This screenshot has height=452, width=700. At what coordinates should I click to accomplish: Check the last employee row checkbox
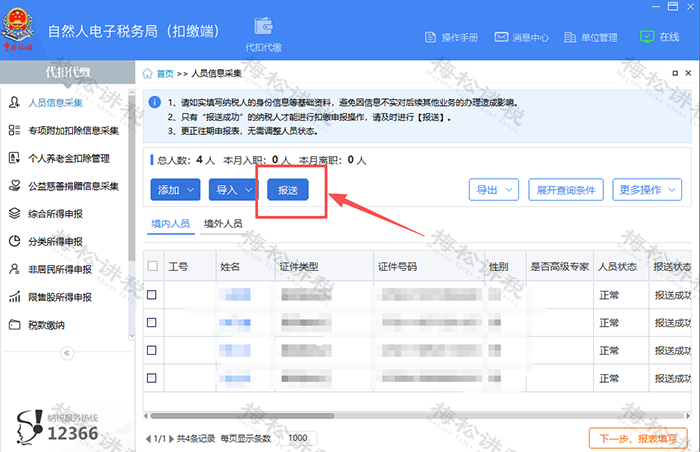tap(153, 378)
